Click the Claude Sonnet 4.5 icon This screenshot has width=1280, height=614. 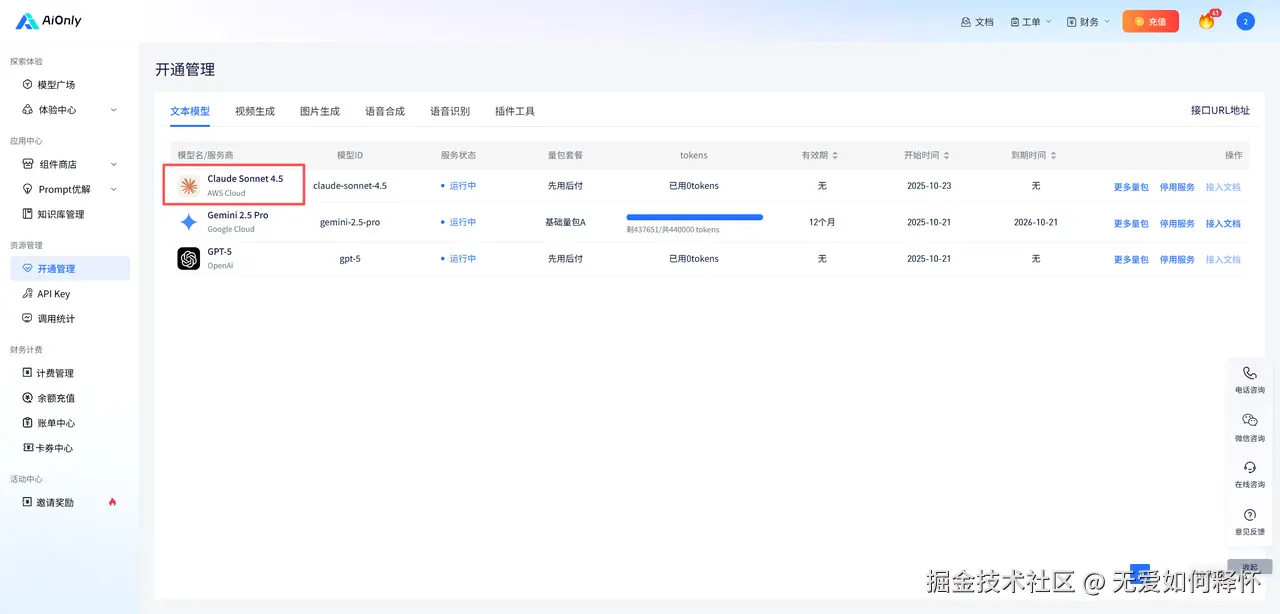189,186
